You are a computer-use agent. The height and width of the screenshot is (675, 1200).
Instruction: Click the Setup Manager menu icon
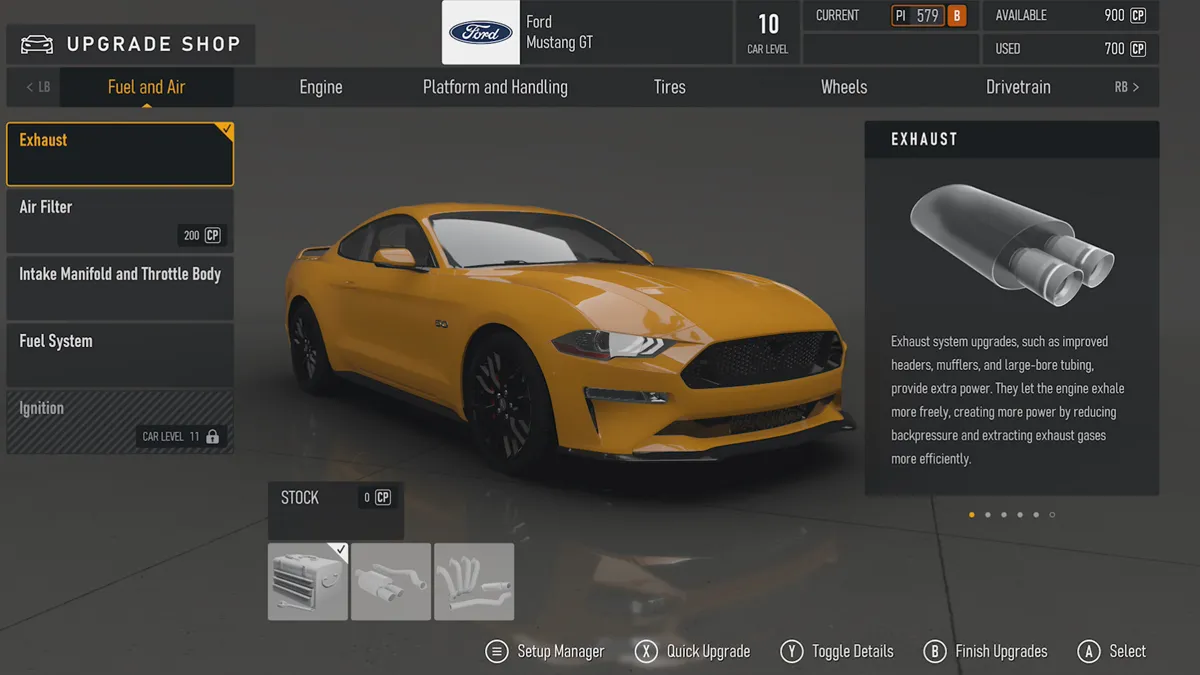click(x=496, y=652)
